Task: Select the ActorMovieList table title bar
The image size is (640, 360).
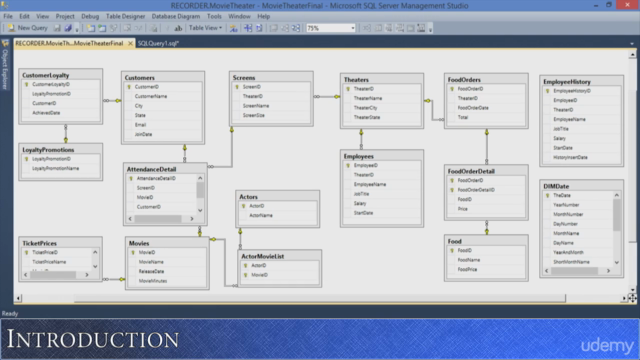Action: click(280, 256)
